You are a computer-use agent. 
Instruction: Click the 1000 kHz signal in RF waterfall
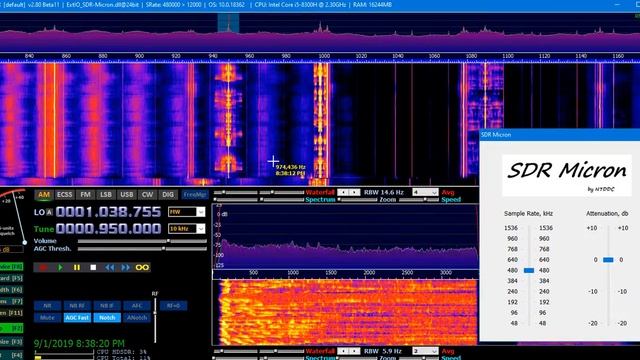click(321, 122)
